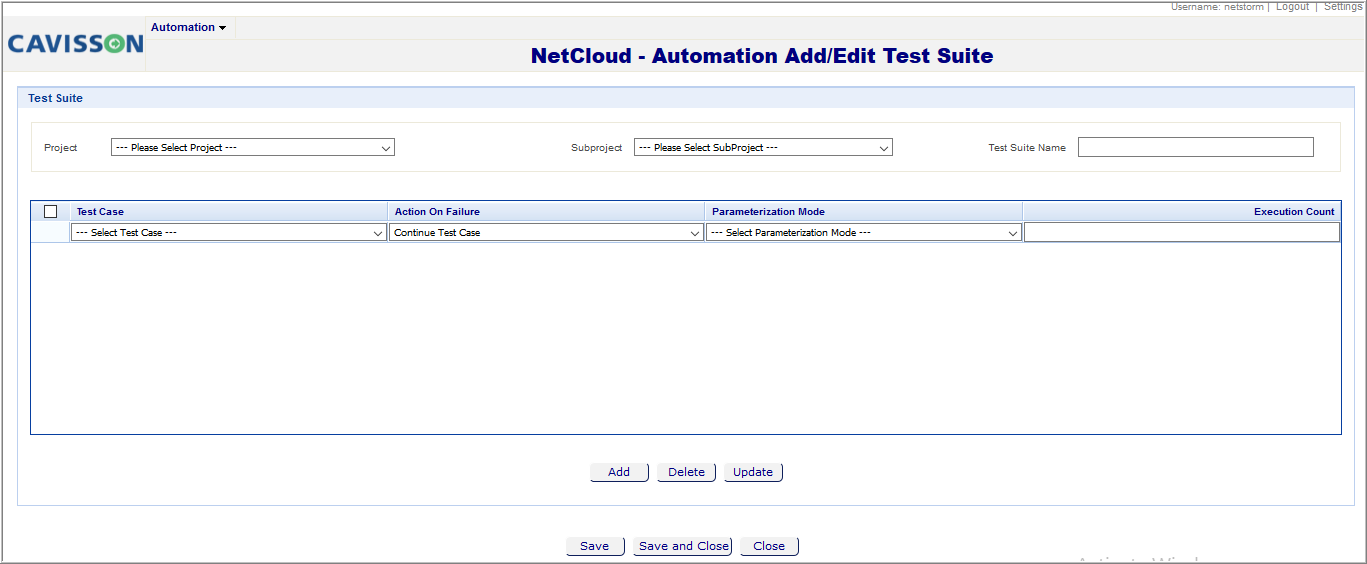Expand the Subproject dropdown
Image resolution: width=1367 pixels, height=564 pixels.
click(763, 147)
